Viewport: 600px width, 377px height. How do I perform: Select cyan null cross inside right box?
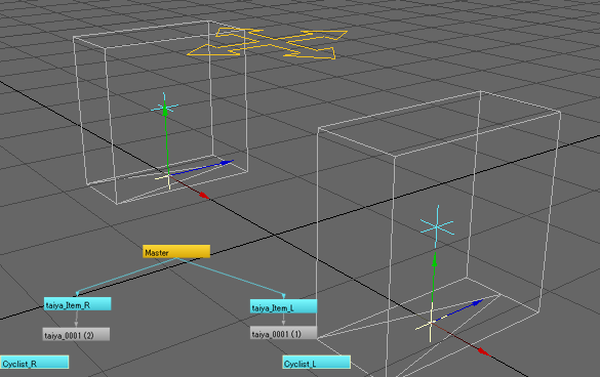click(437, 227)
